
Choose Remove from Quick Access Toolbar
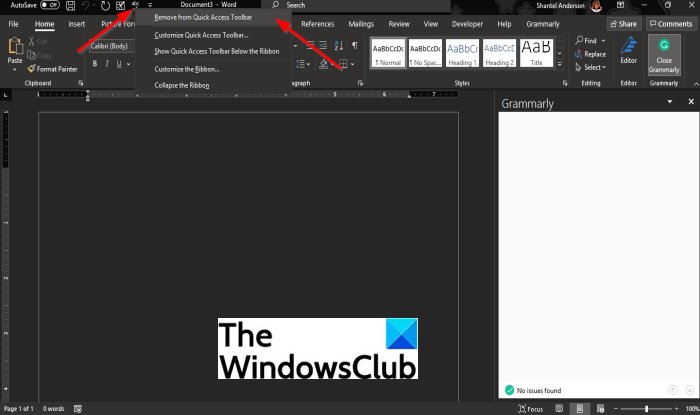tap(203, 17)
